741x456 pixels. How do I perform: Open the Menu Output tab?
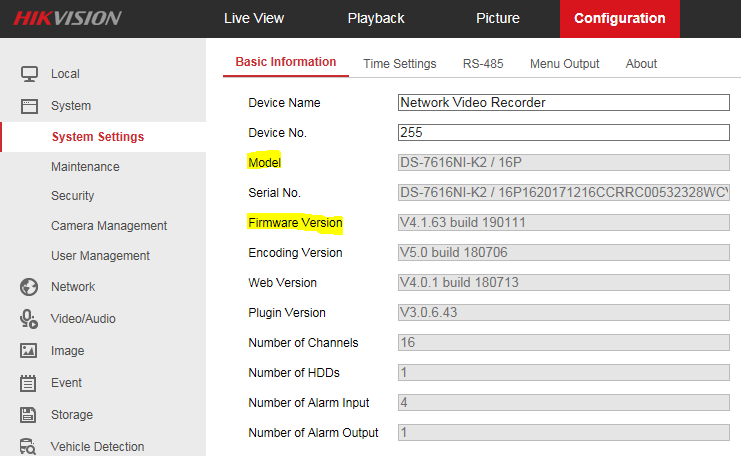tap(565, 63)
